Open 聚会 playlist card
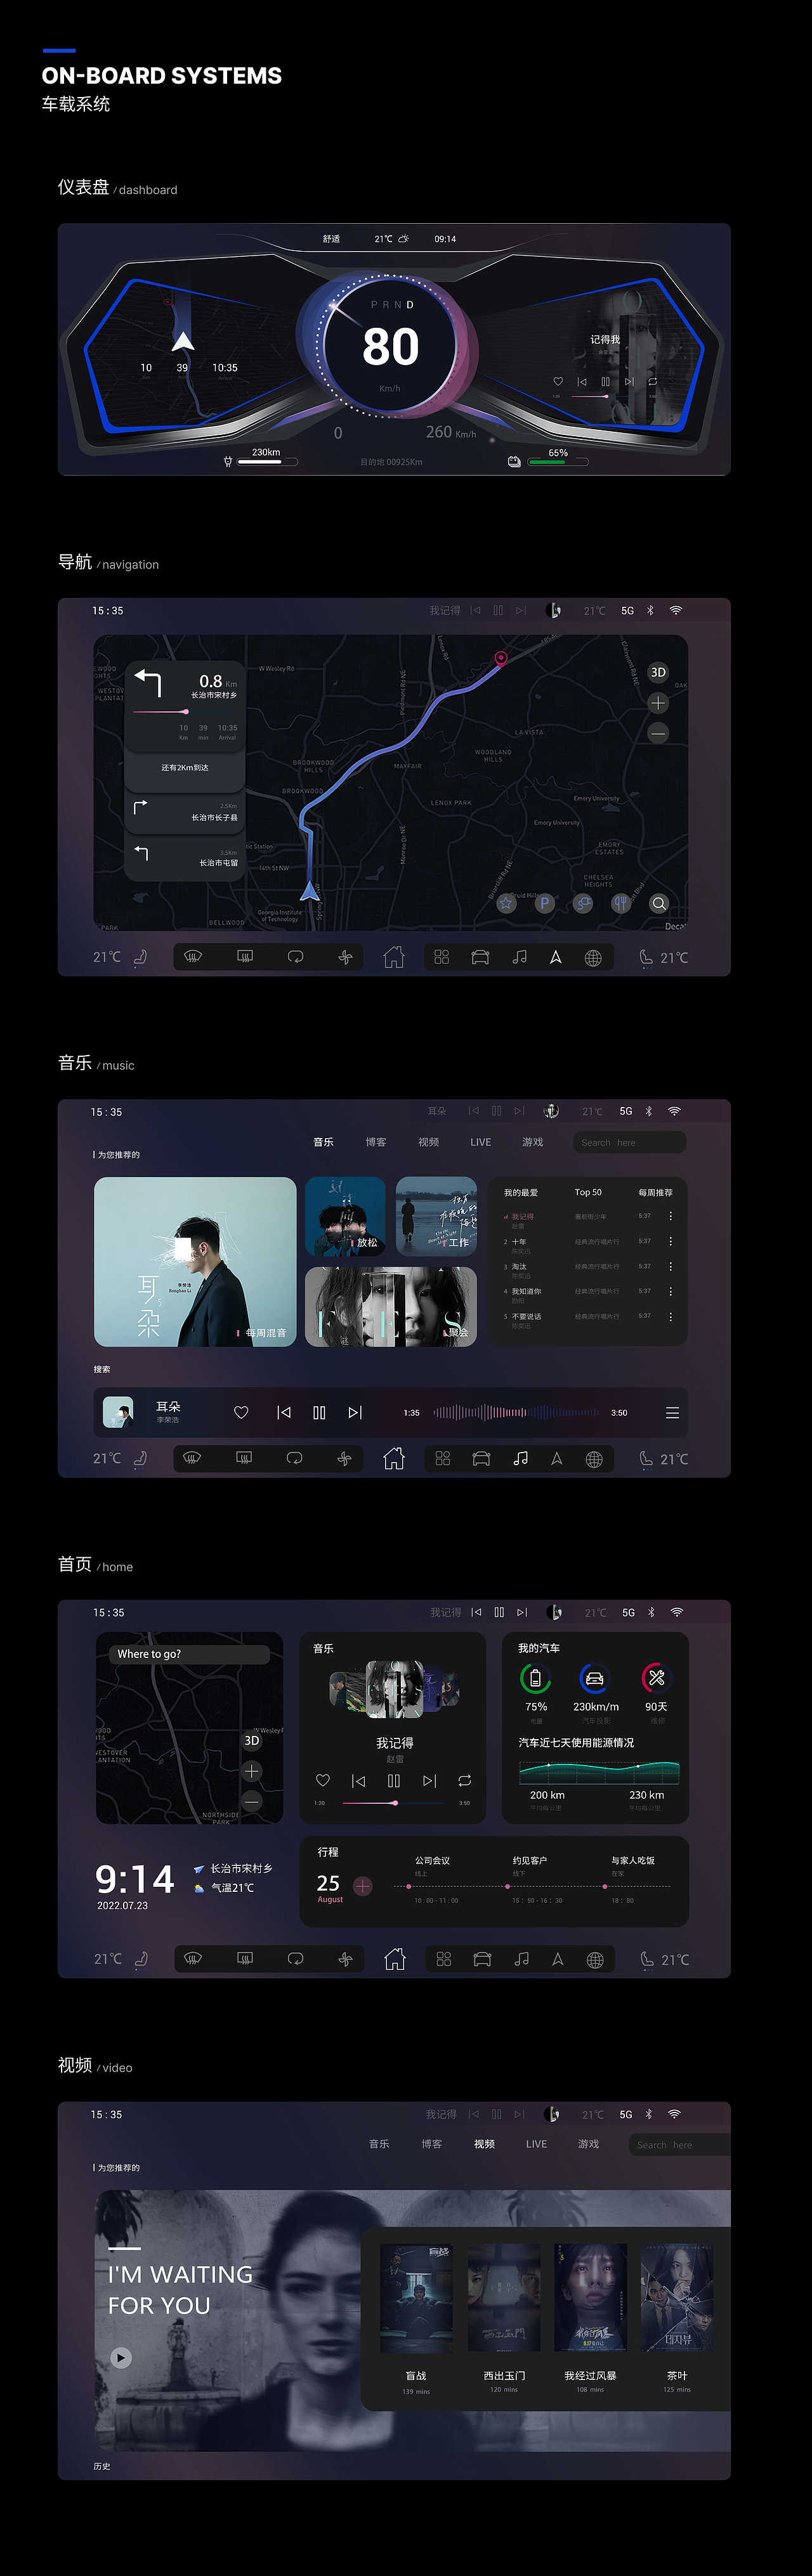 (x=391, y=1306)
